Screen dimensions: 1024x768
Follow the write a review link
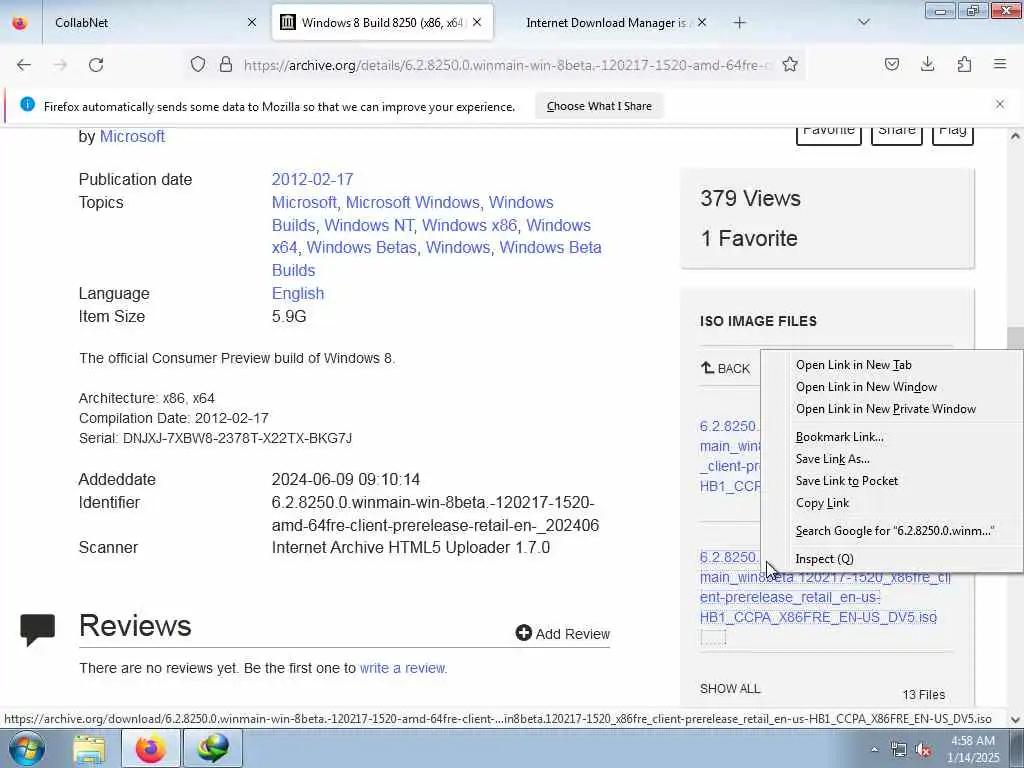pyautogui.click(x=403, y=668)
